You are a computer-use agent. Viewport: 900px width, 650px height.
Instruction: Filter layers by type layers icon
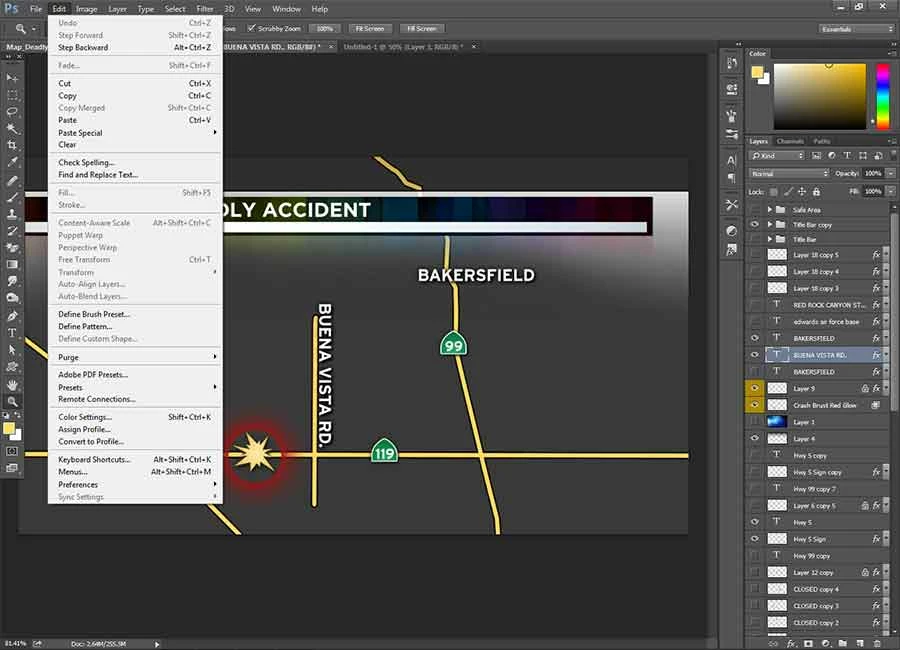point(847,156)
